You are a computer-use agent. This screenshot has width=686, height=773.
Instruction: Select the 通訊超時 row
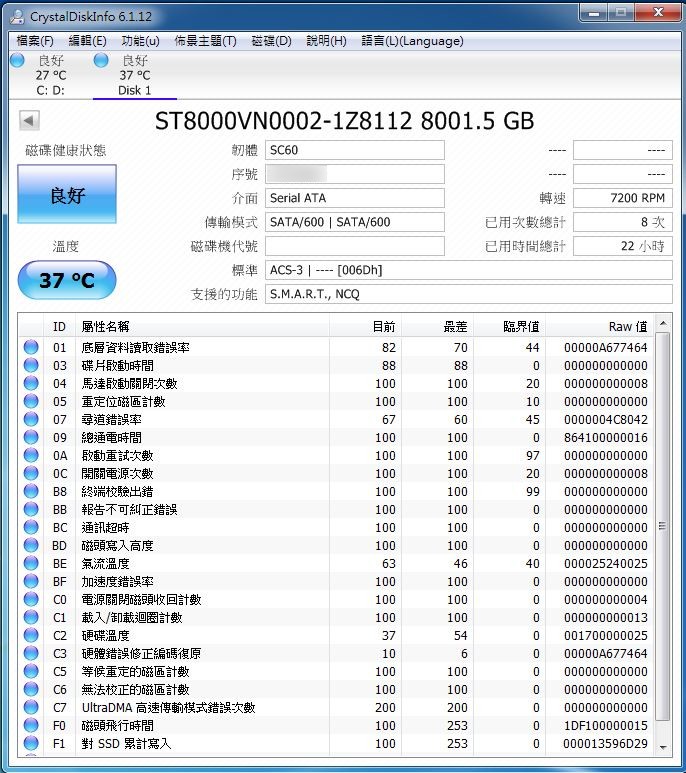point(337,527)
